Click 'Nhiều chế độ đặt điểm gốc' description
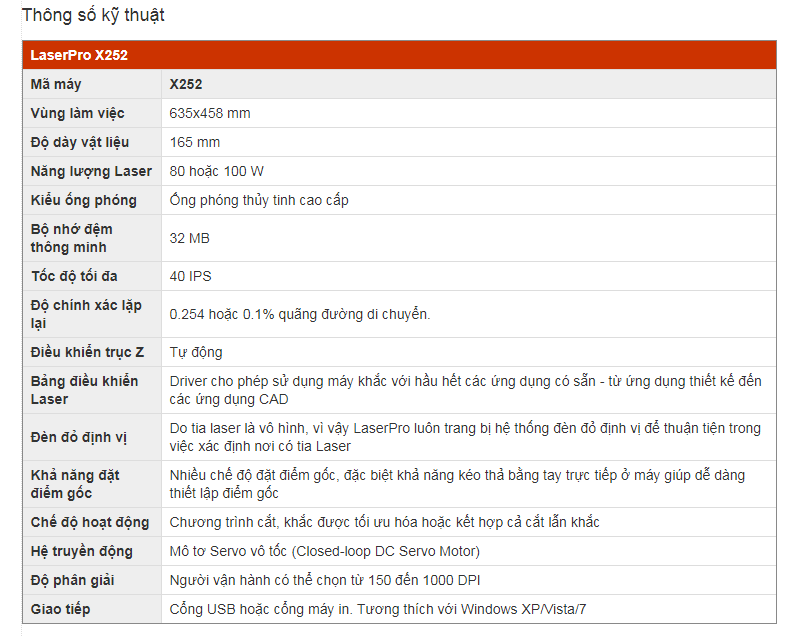 point(457,484)
